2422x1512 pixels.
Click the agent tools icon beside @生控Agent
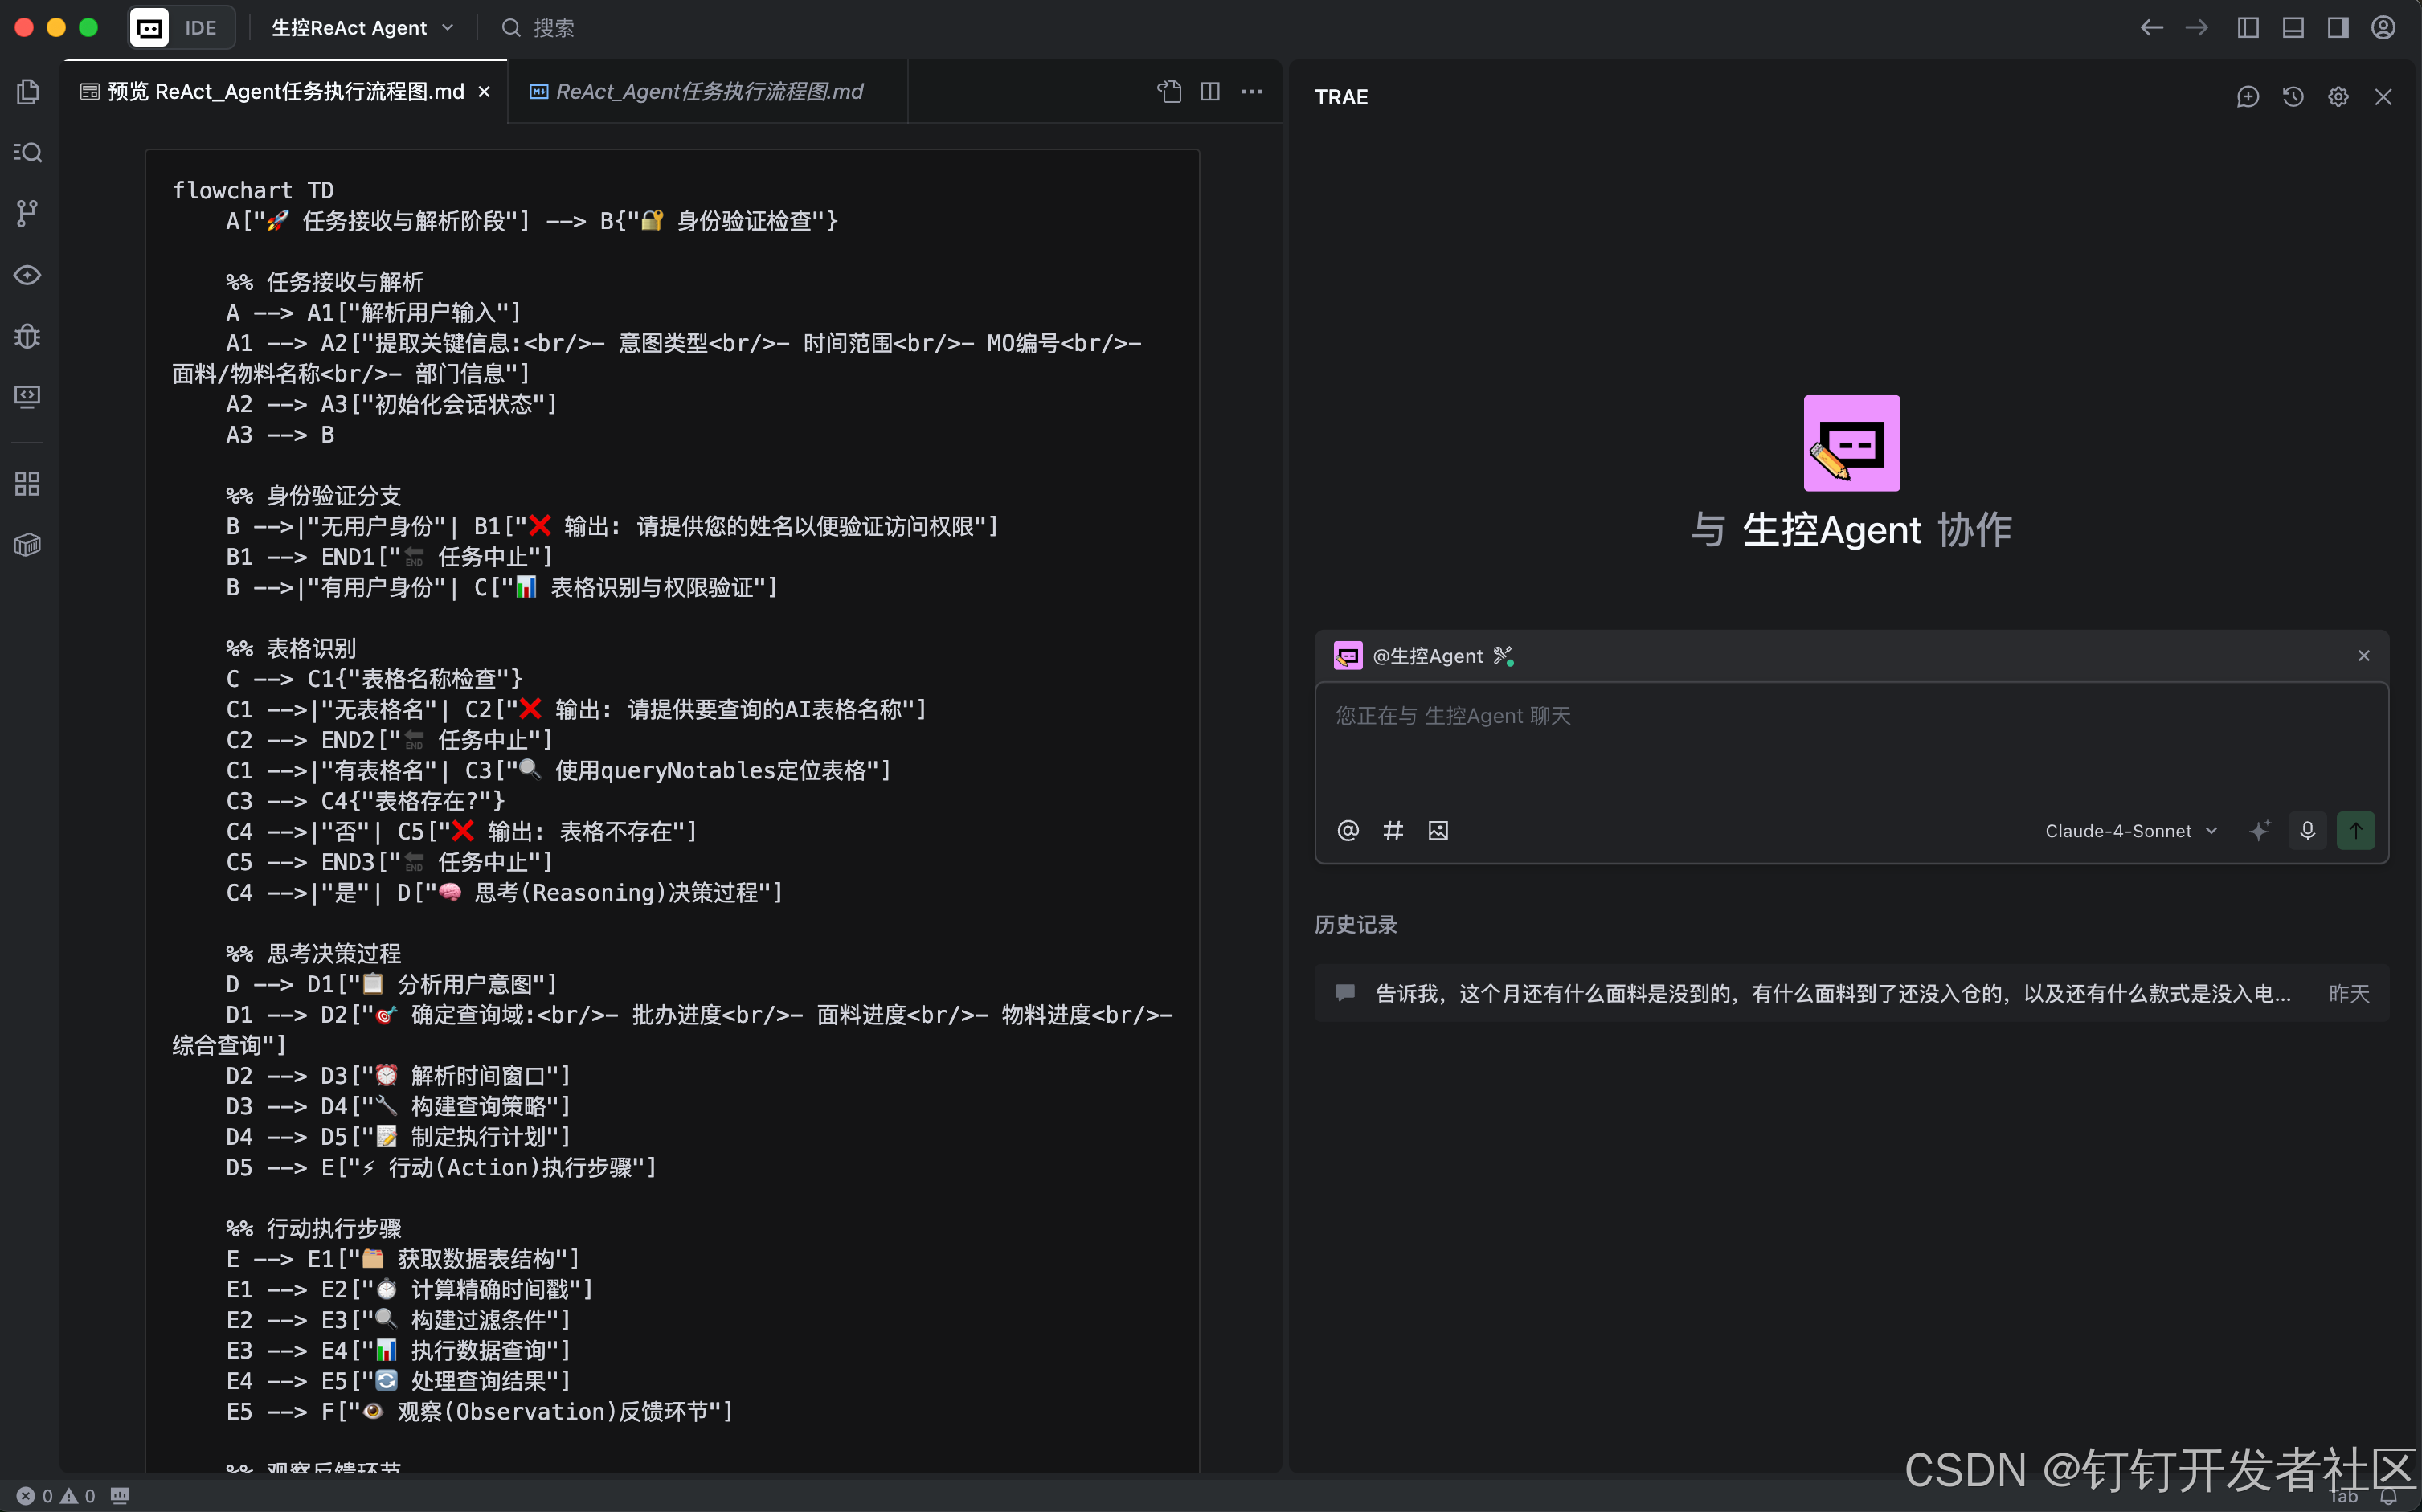tap(1503, 656)
